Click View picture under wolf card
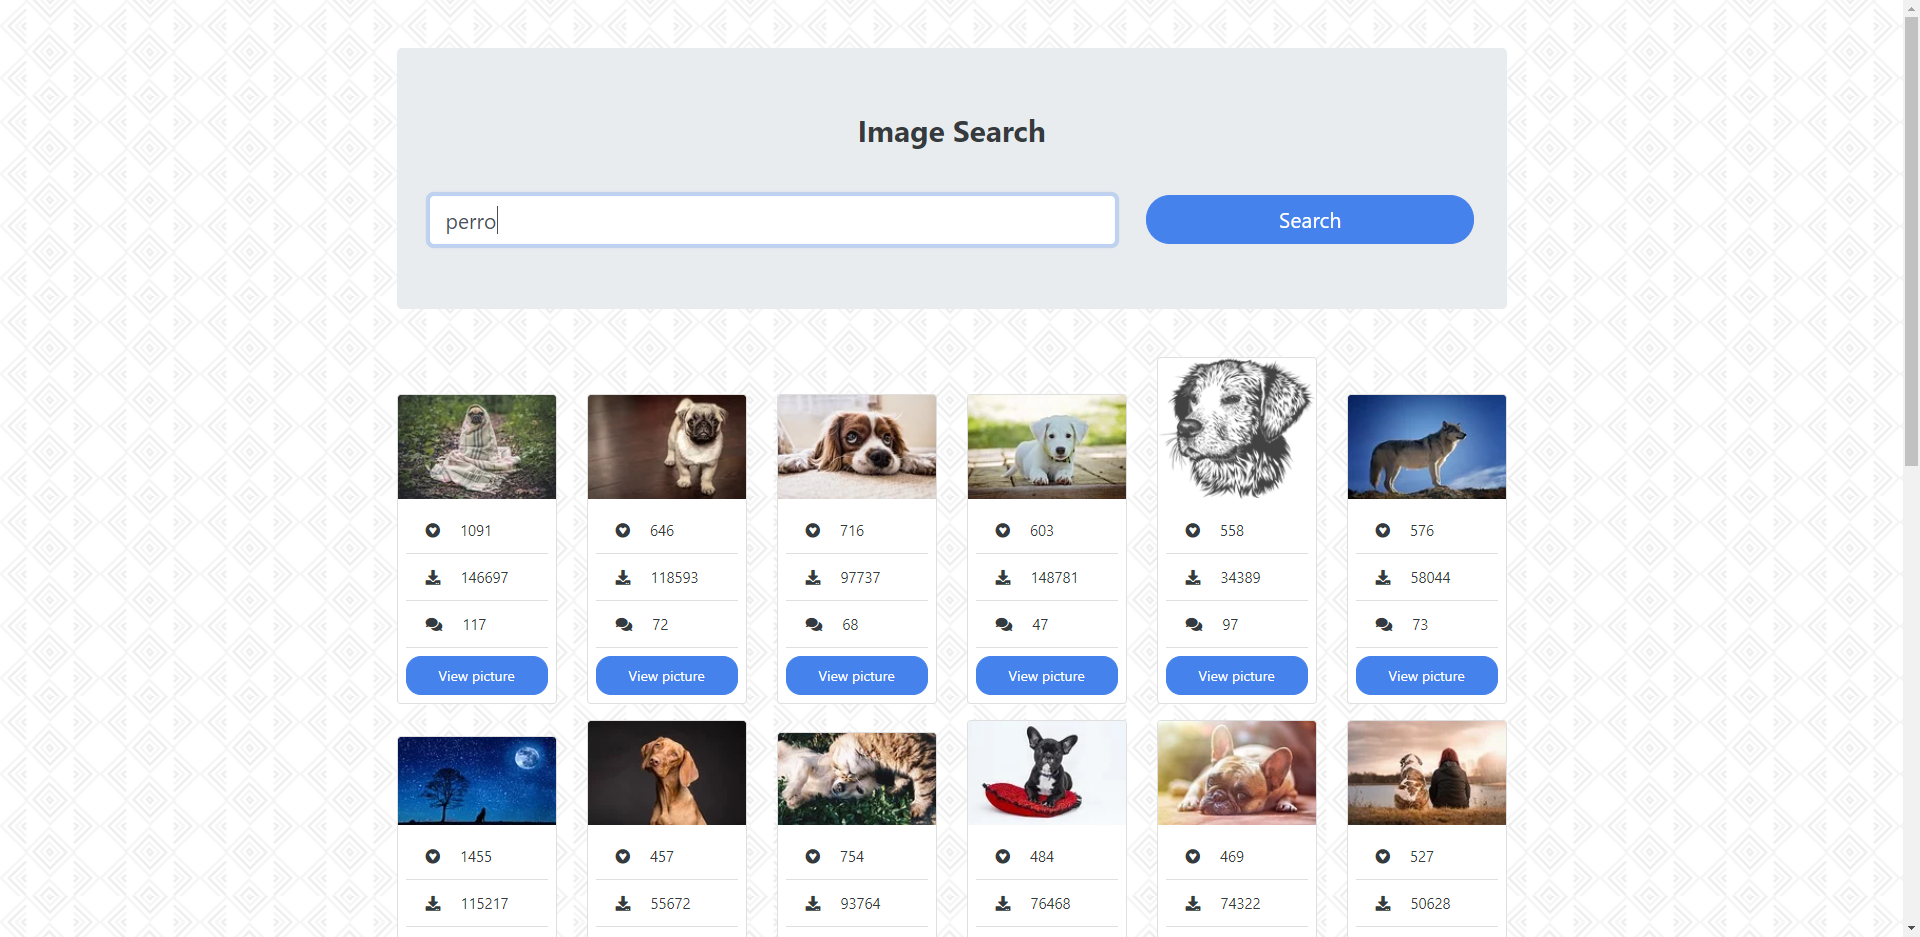The width and height of the screenshot is (1920, 937). point(1427,676)
